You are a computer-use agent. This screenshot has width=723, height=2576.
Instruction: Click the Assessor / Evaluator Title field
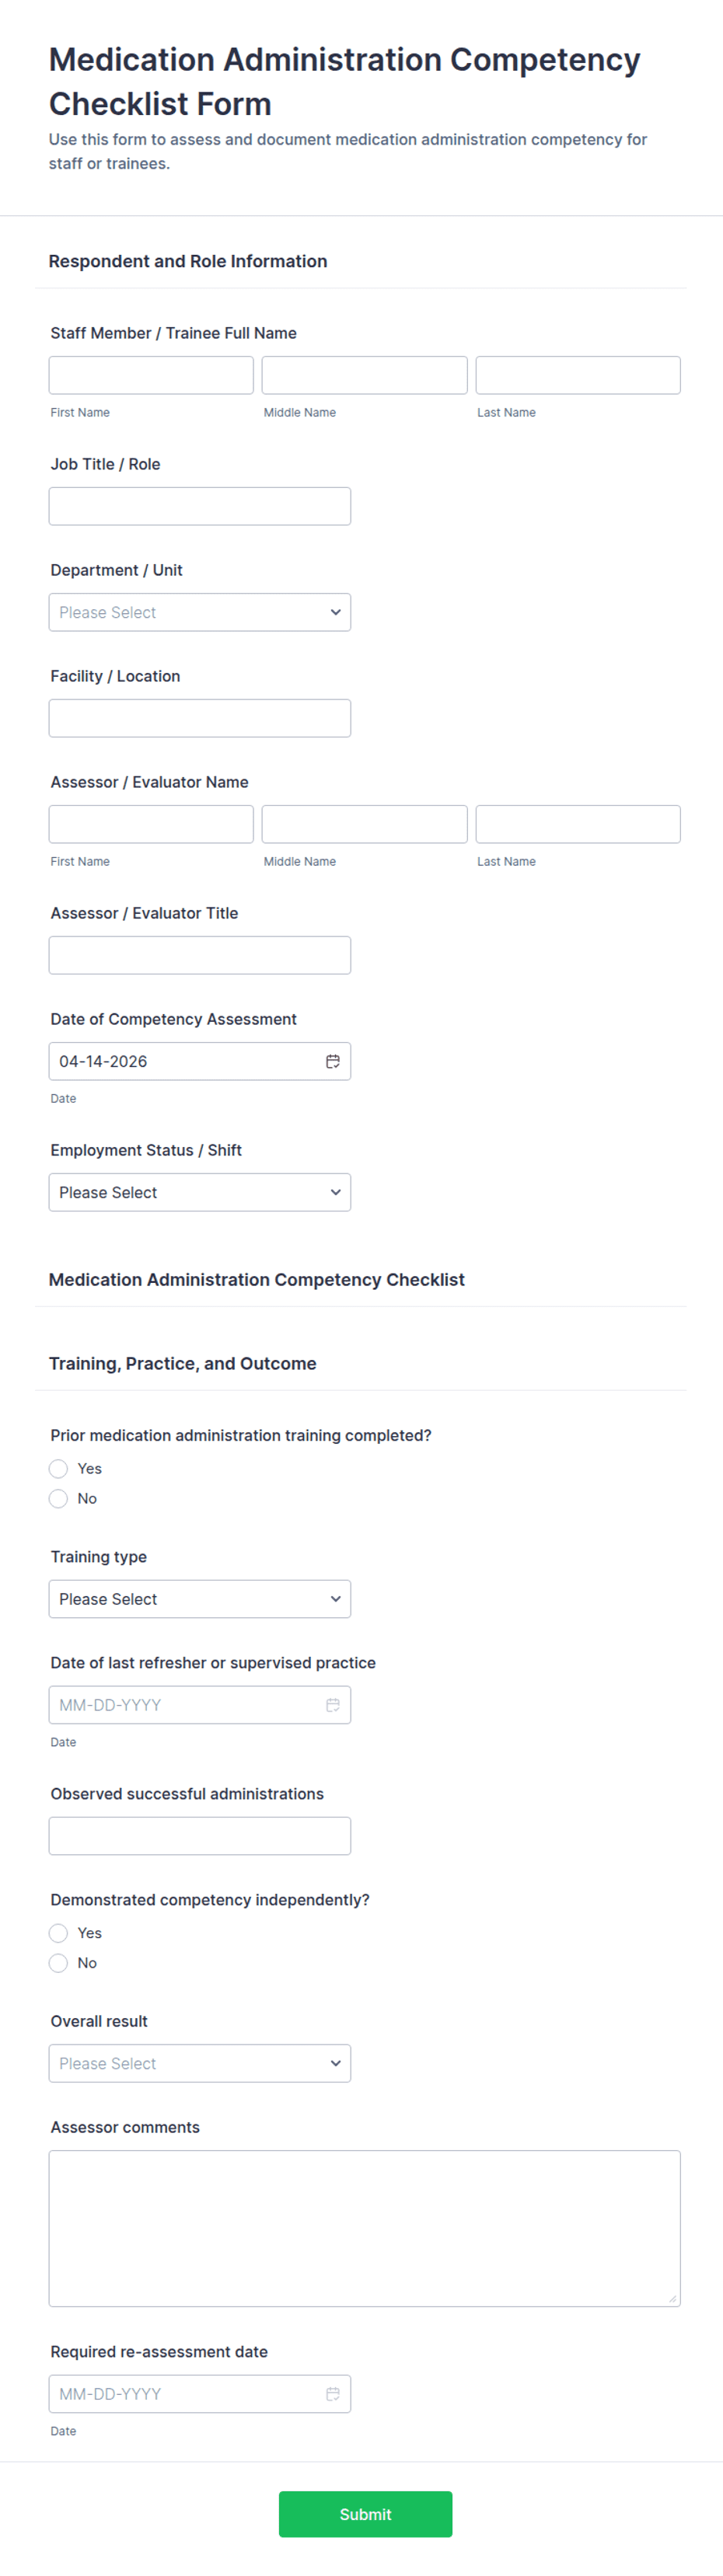pos(199,955)
